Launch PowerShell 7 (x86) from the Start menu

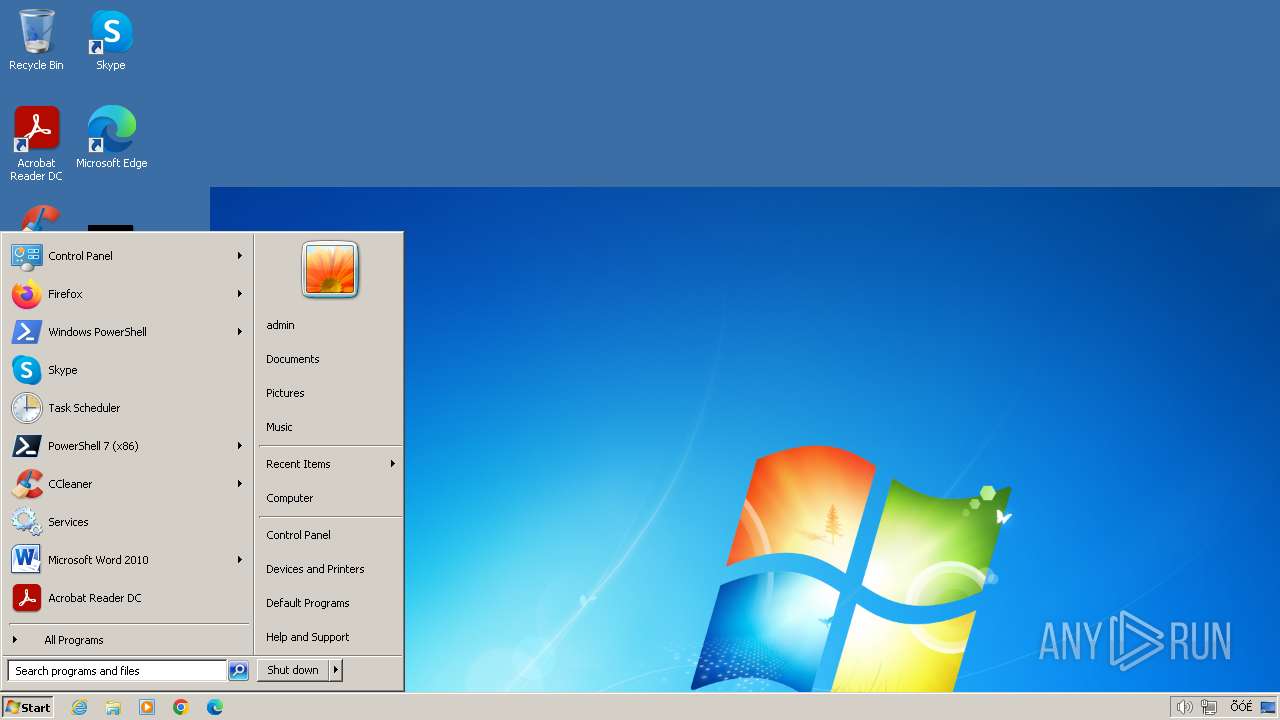coord(128,446)
